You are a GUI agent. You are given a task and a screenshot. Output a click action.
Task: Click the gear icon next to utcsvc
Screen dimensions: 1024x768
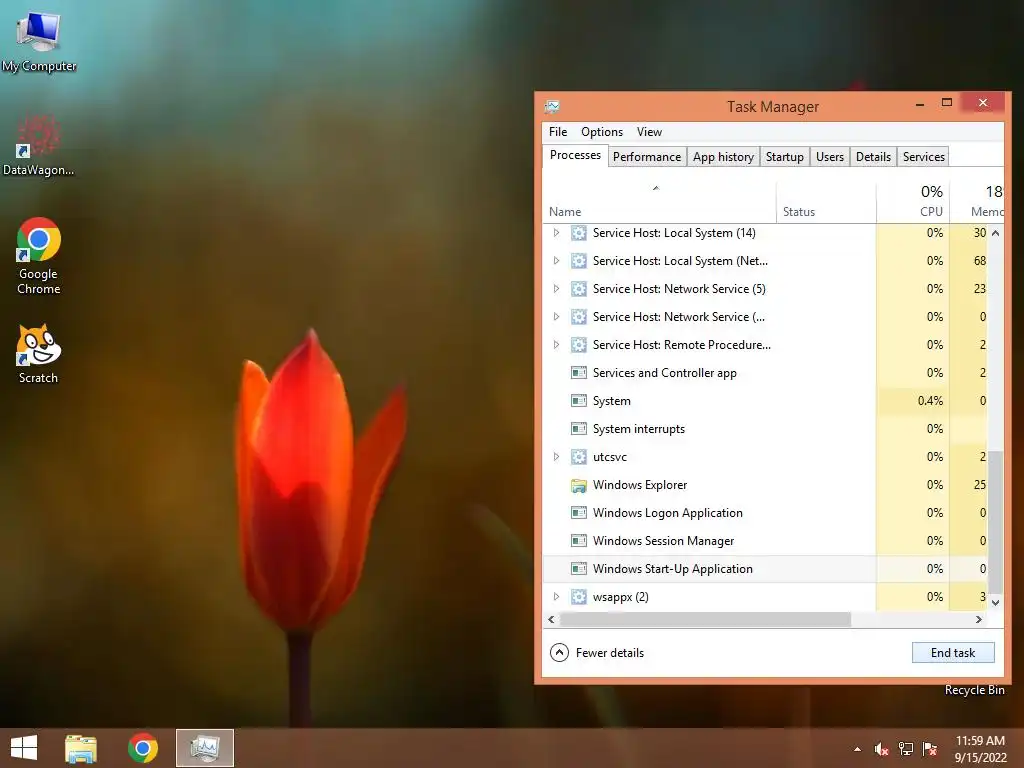pos(579,456)
